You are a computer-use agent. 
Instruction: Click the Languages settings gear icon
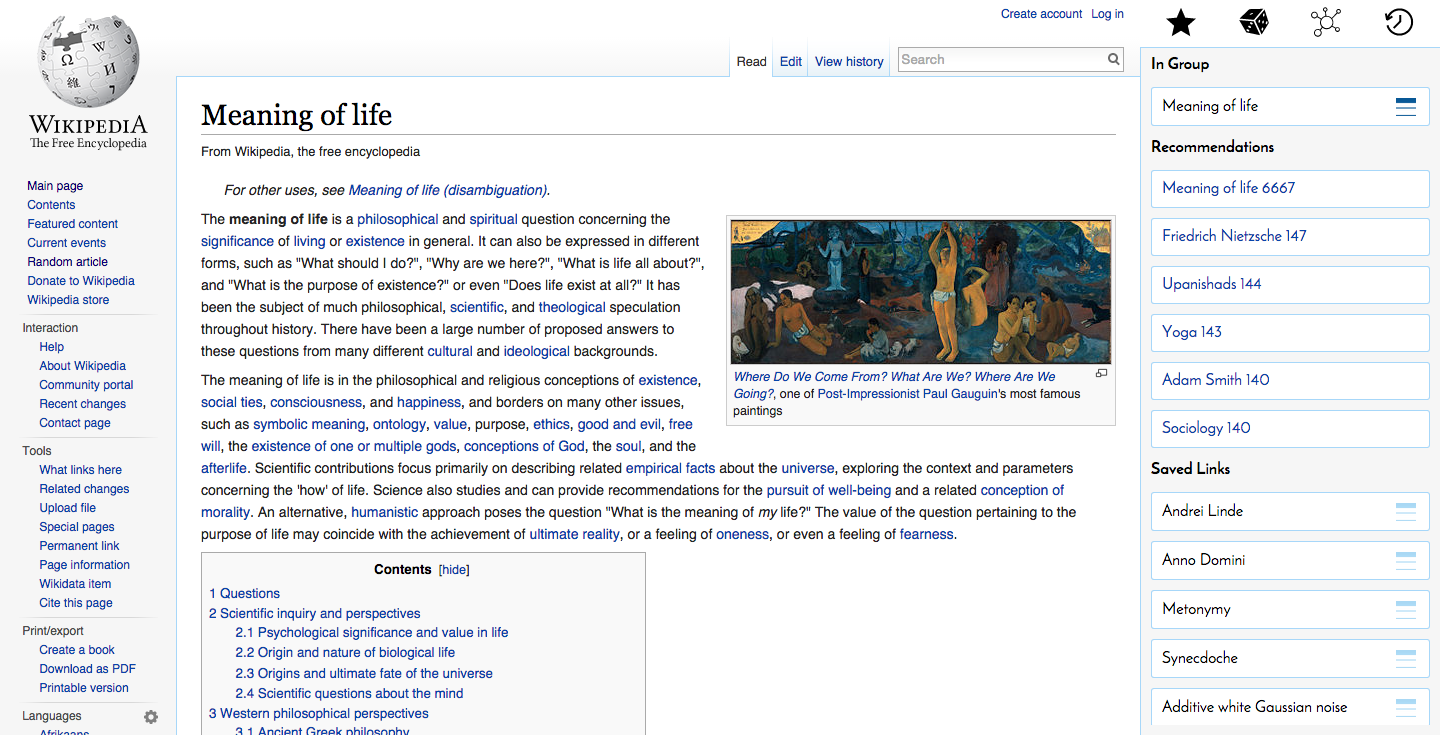click(151, 717)
